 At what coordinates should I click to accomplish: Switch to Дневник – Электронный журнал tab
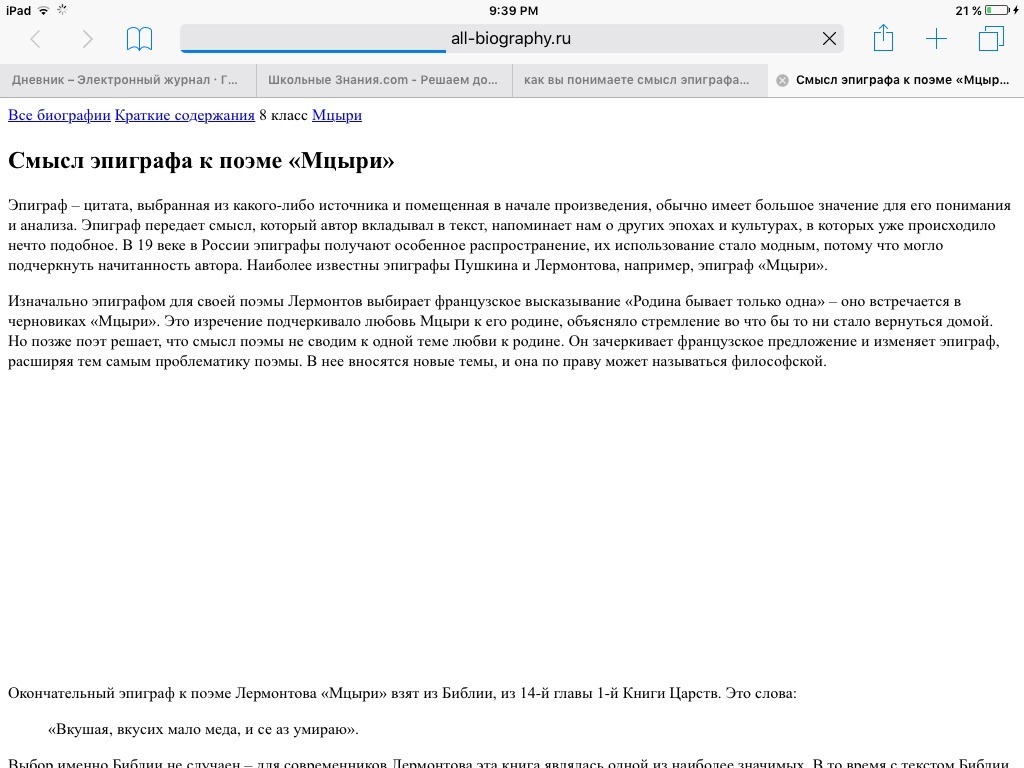coord(128,80)
